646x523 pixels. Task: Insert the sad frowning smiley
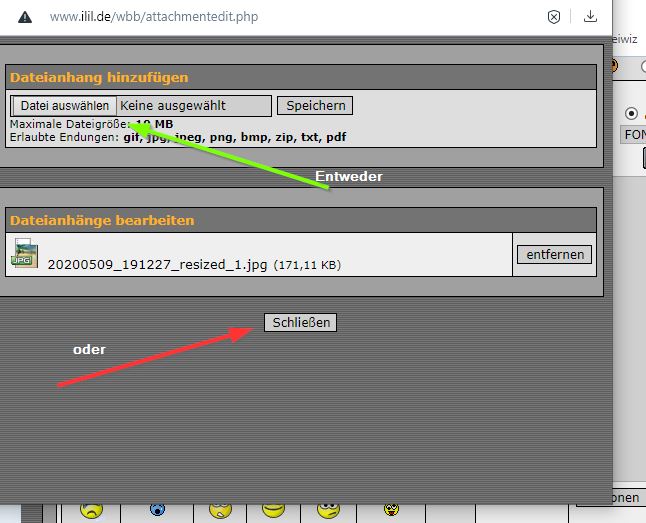pyautogui.click(x=91, y=511)
